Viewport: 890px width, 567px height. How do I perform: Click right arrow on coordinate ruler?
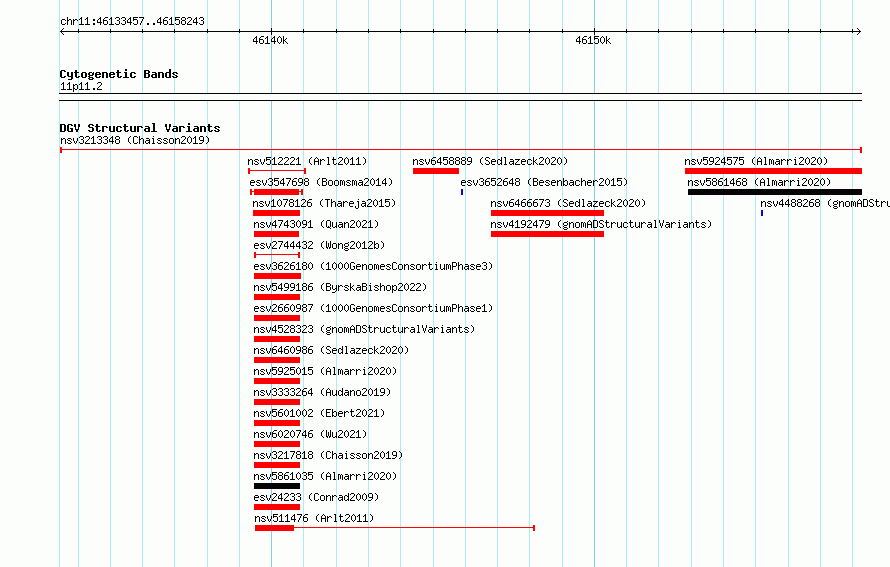pyautogui.click(x=859, y=32)
